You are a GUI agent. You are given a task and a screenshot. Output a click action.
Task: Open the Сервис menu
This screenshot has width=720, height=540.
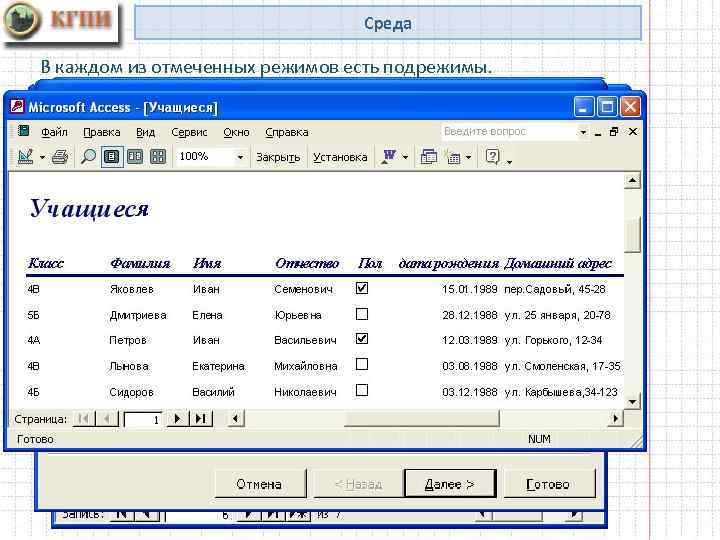[189, 132]
